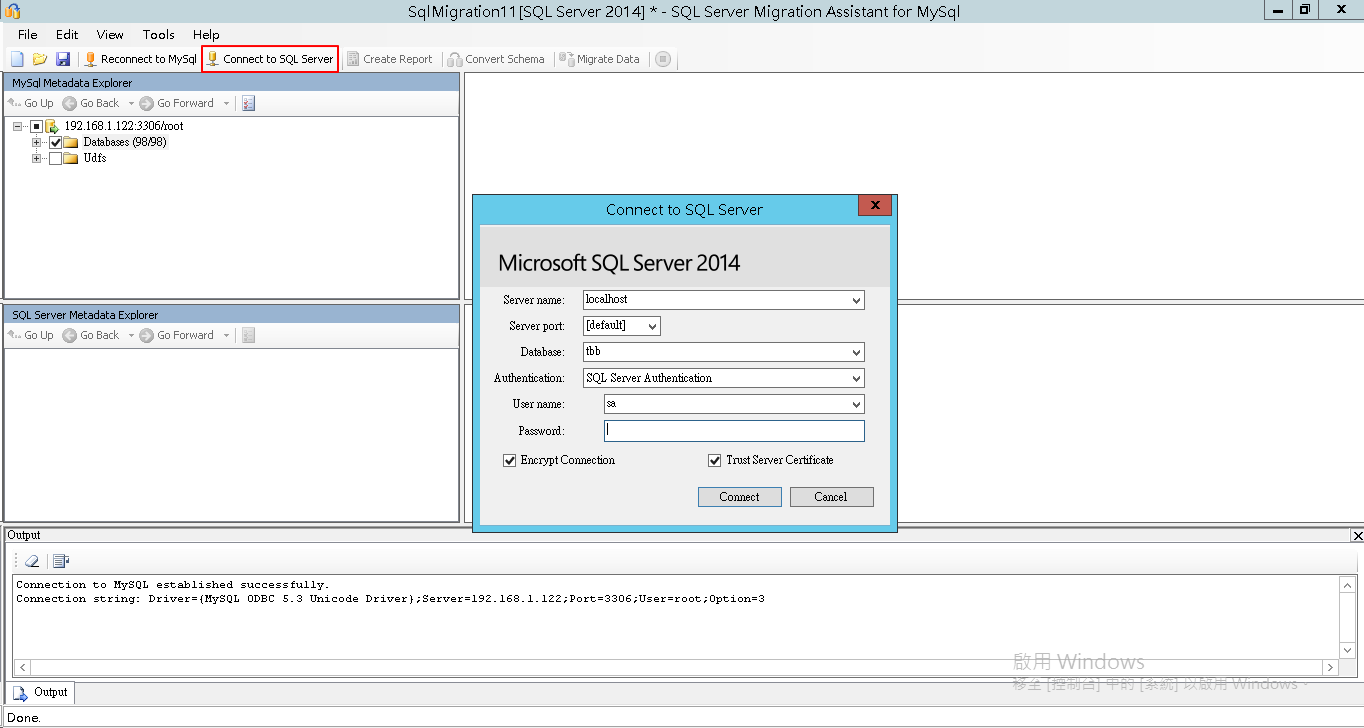Close the Connect to SQL Server dialog
This screenshot has height=728, width=1364.
pos(875,205)
